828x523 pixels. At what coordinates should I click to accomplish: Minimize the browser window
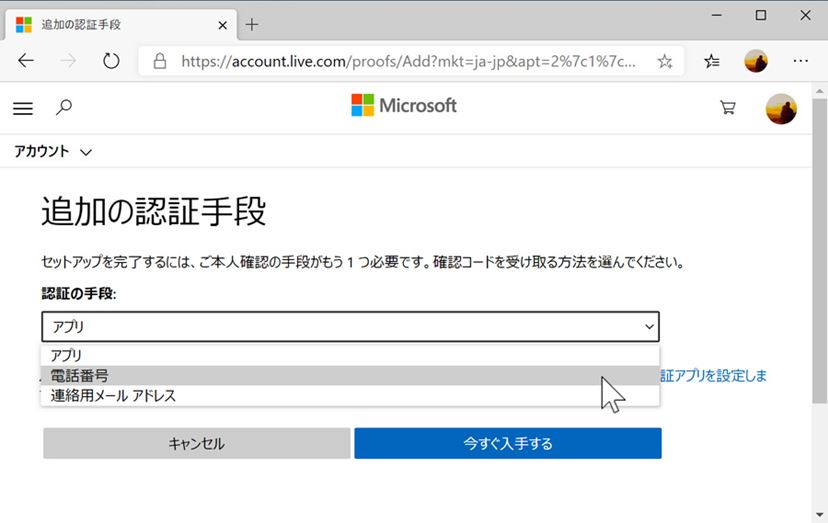click(x=717, y=15)
